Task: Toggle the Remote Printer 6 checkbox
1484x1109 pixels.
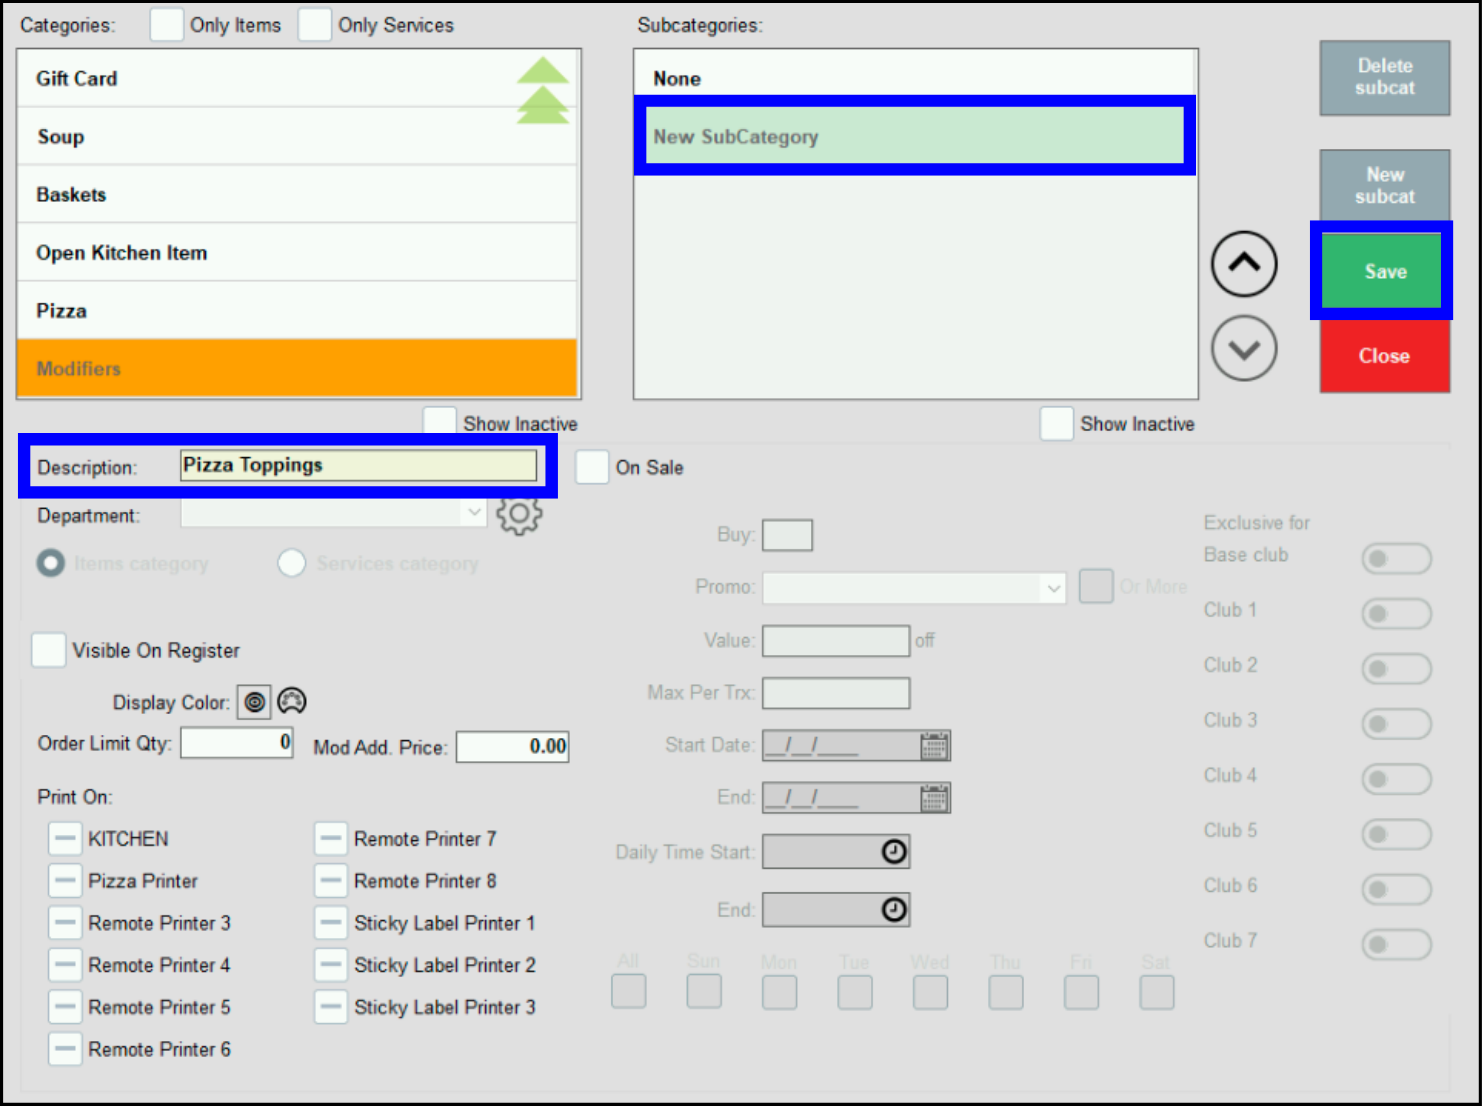Action: point(65,1049)
